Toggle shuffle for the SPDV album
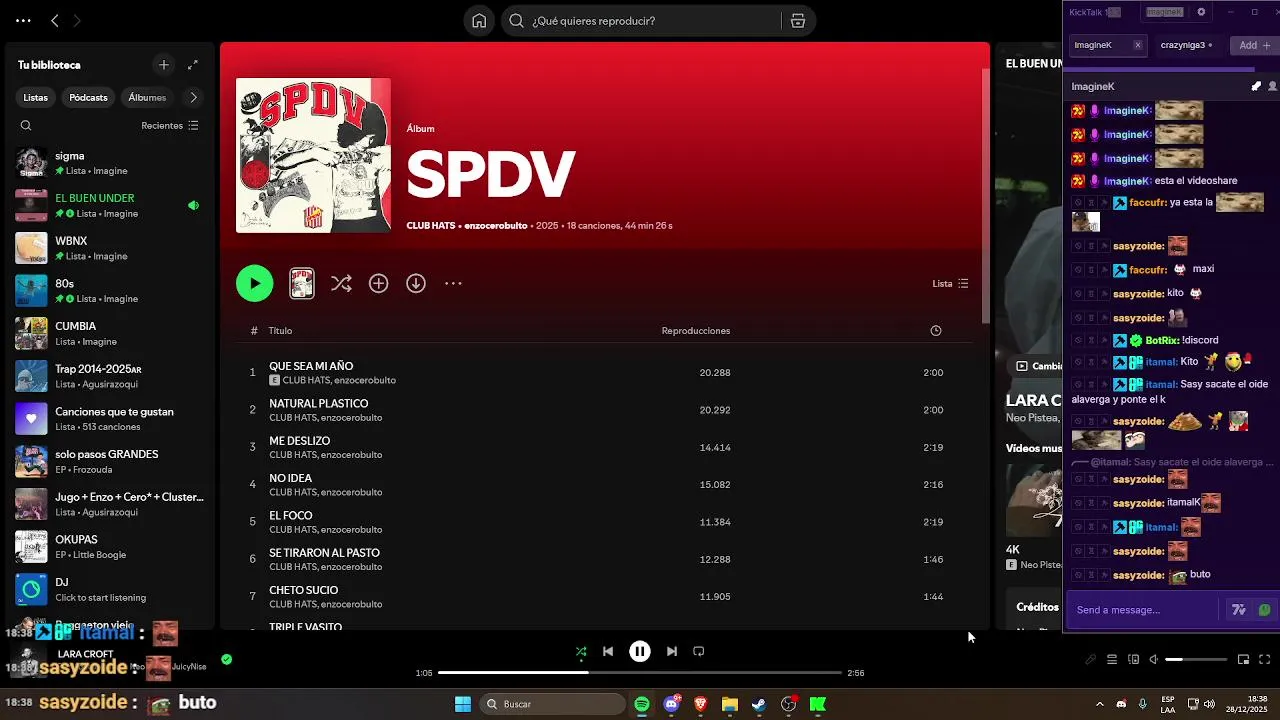Viewport: 1280px width, 720px height. tap(341, 284)
